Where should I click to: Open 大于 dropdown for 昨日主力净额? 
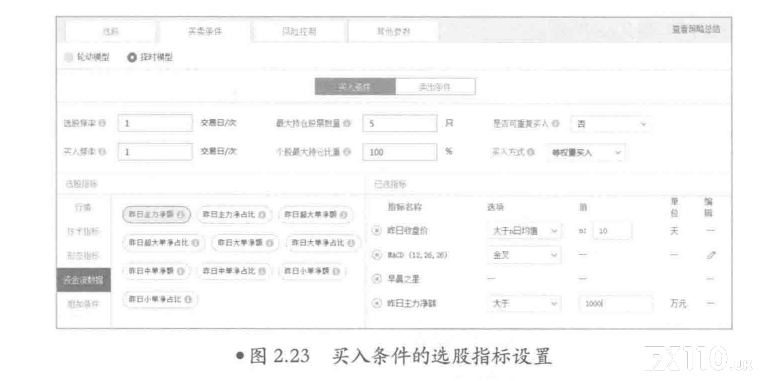[523, 304]
